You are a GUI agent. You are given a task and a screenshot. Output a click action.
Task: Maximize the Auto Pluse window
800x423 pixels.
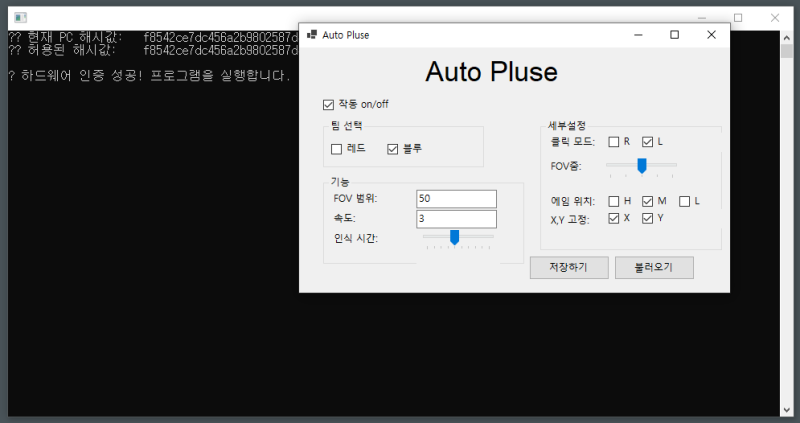(x=674, y=35)
